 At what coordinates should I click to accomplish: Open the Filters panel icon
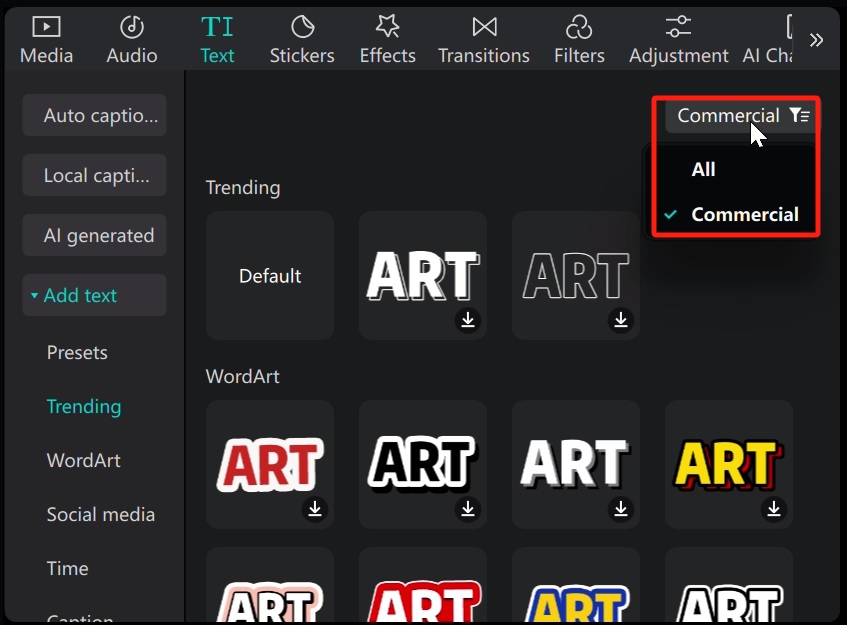[579, 28]
